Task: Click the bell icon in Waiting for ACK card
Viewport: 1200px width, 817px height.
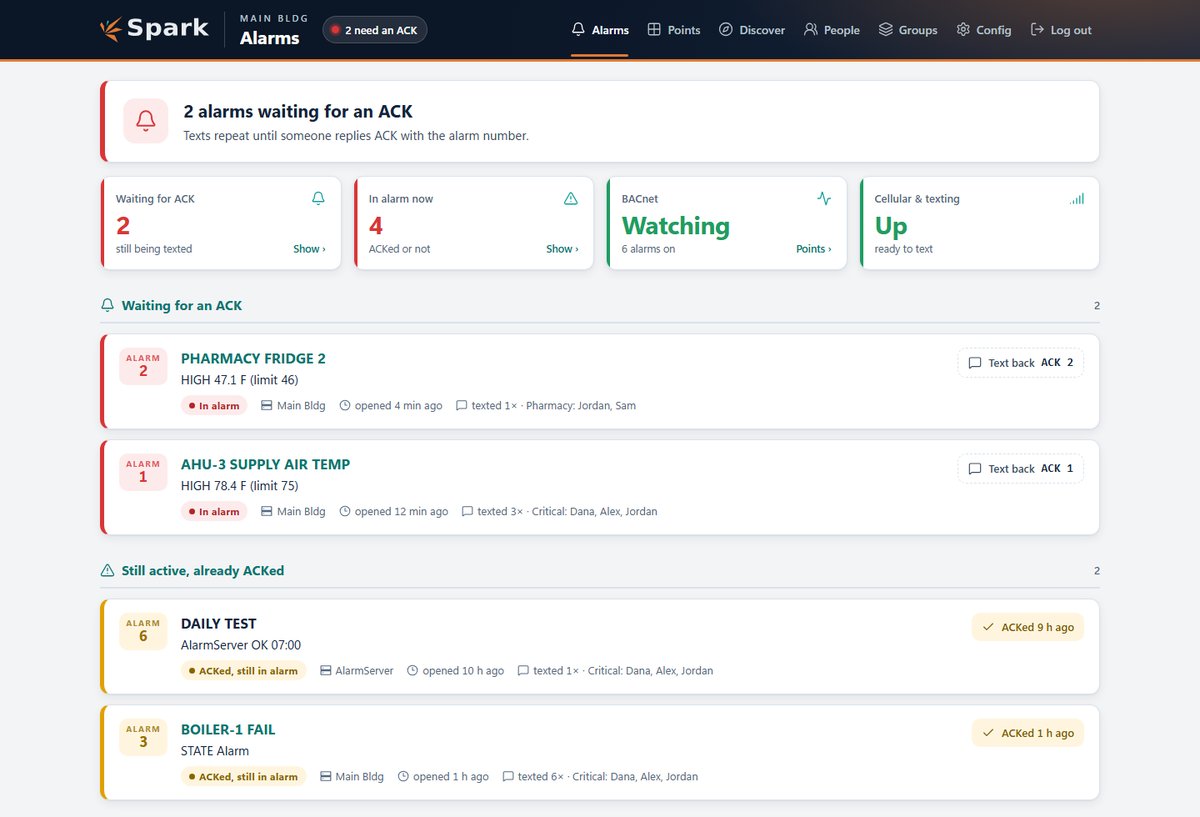Action: pos(318,199)
